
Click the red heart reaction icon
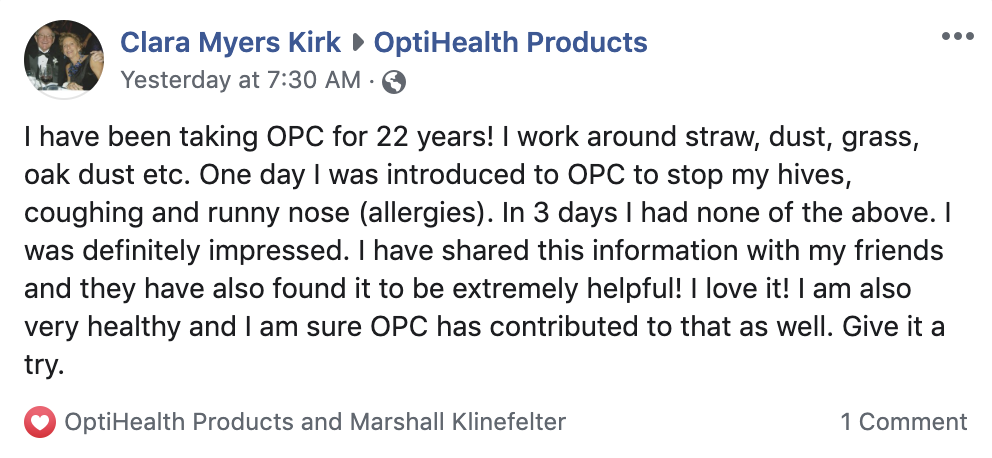coord(40,422)
